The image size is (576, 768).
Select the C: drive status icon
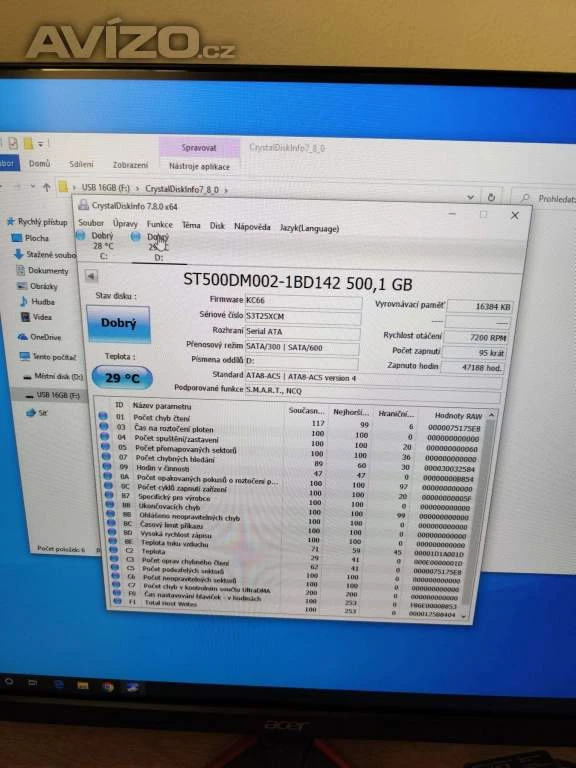pos(80,236)
